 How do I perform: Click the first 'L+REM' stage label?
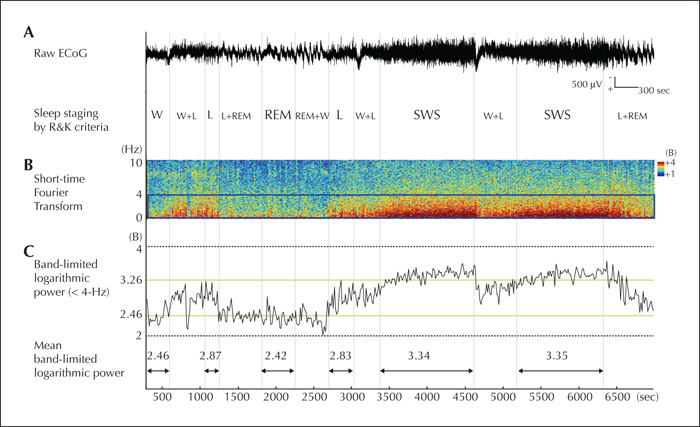pyautogui.click(x=236, y=116)
